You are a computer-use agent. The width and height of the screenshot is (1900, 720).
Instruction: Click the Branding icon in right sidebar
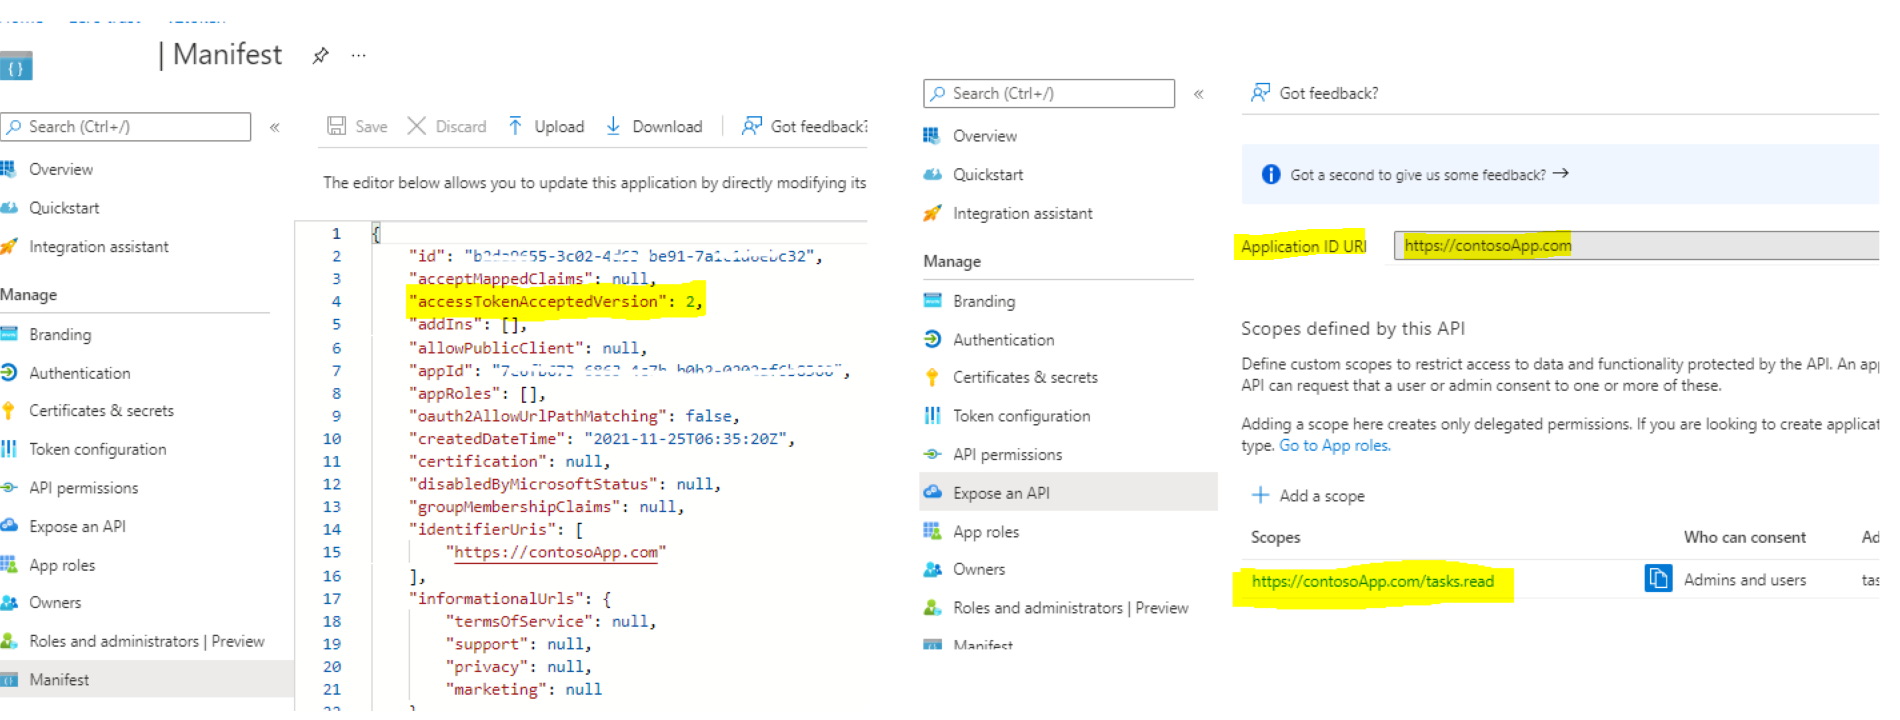tap(933, 300)
